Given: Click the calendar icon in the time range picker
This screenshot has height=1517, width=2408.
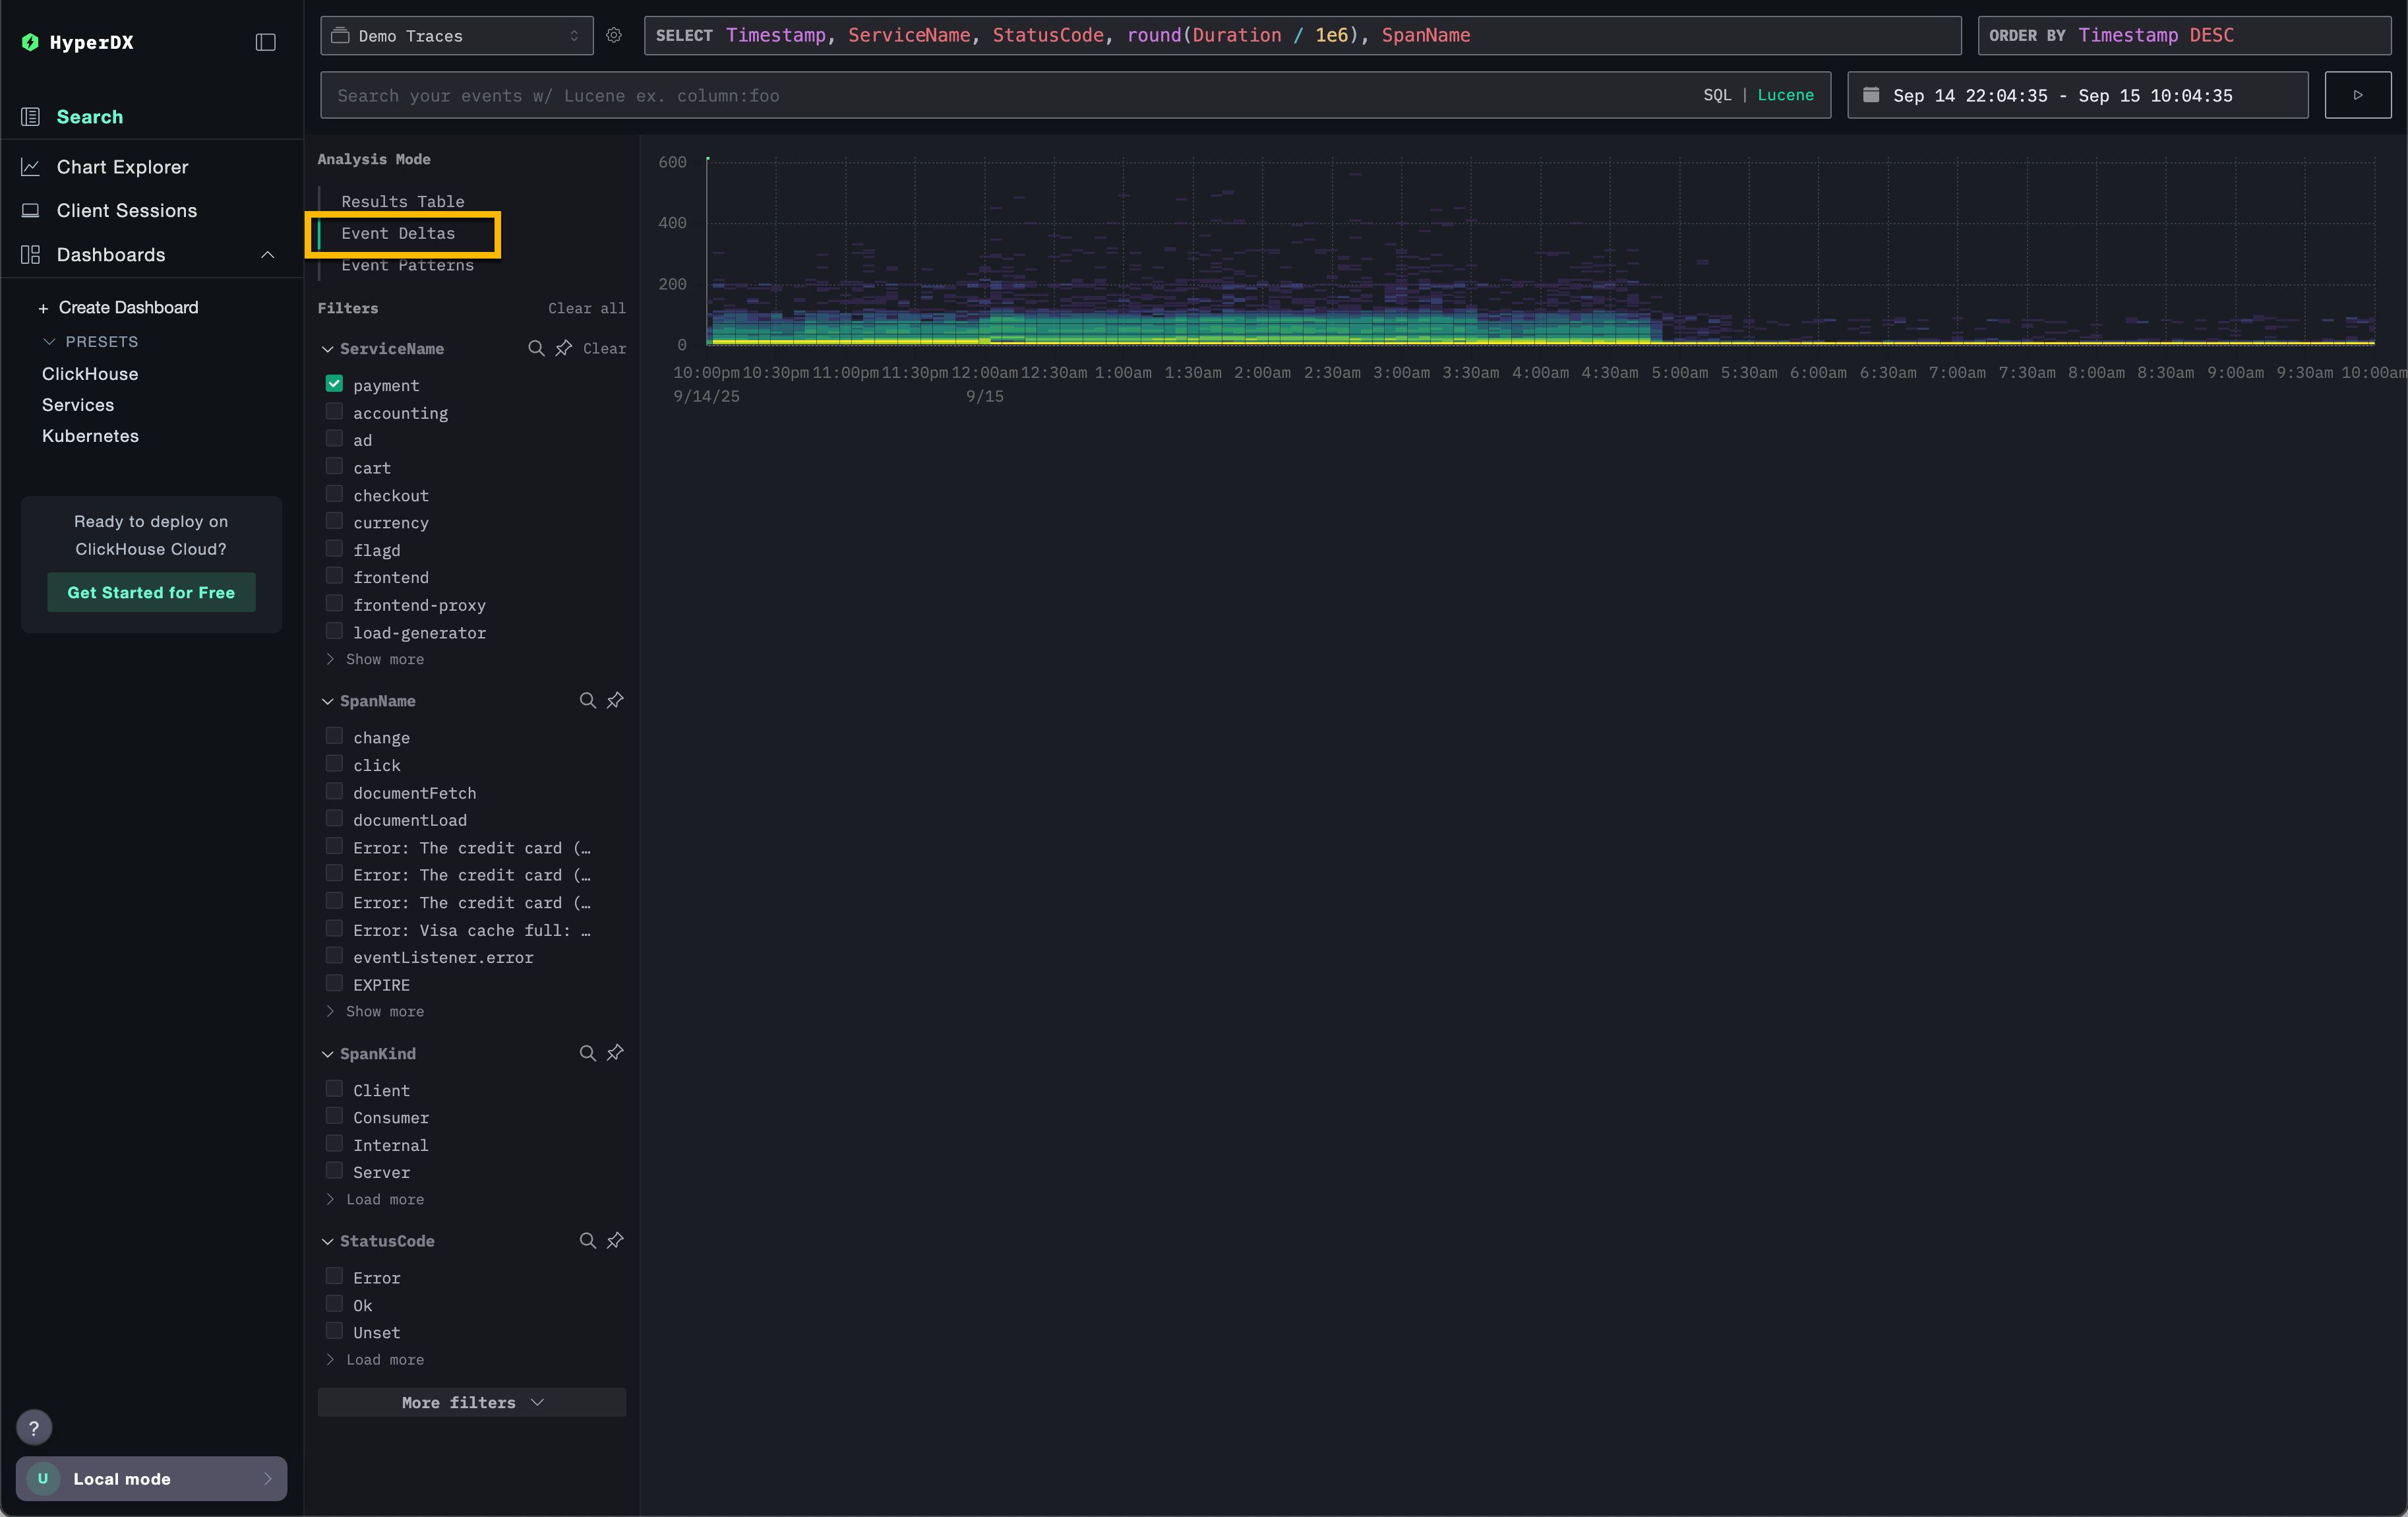Looking at the screenshot, I should tap(1872, 95).
